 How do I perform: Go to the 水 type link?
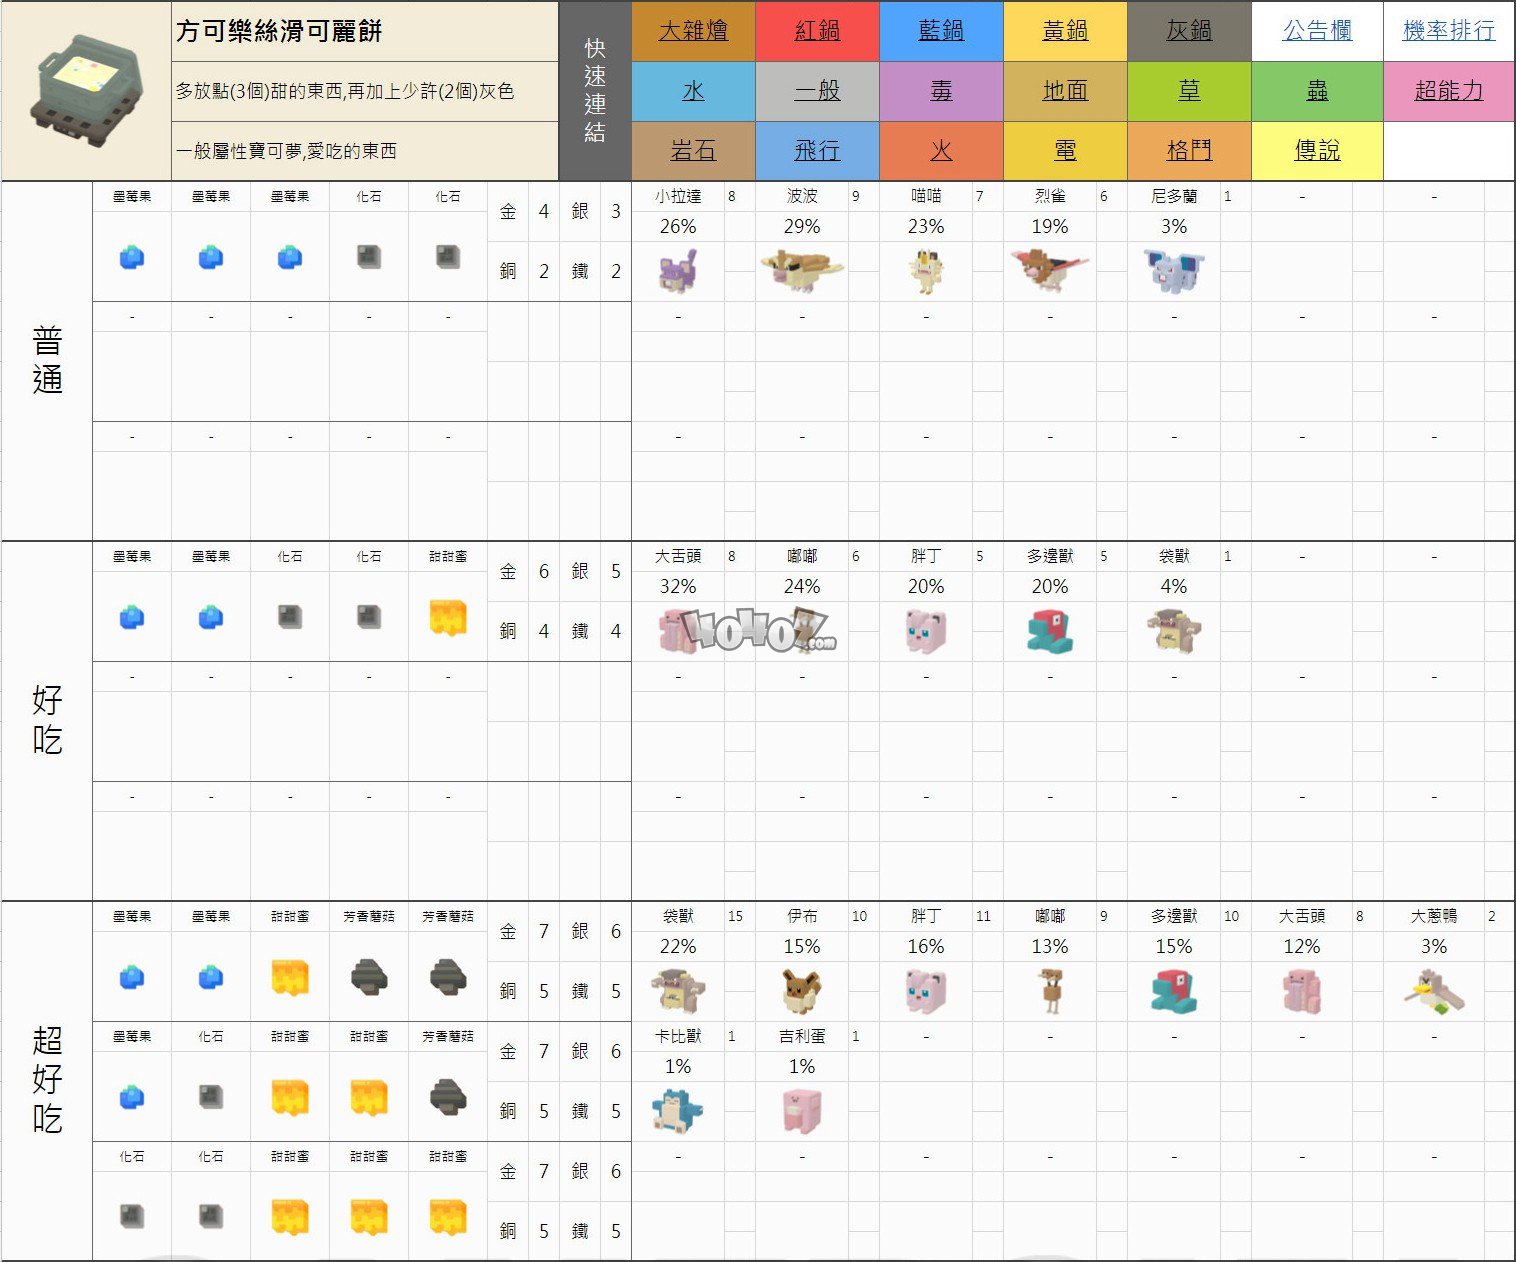point(693,91)
